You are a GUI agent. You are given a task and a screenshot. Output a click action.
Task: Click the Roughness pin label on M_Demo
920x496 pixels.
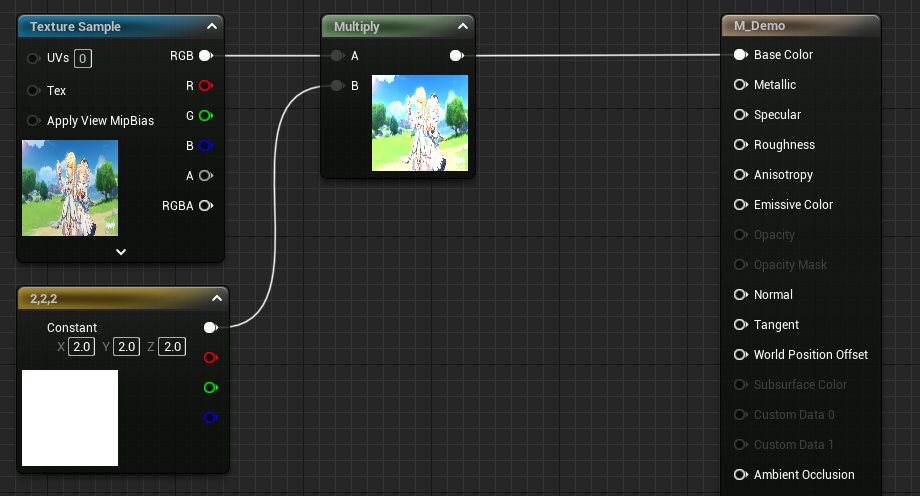point(784,145)
